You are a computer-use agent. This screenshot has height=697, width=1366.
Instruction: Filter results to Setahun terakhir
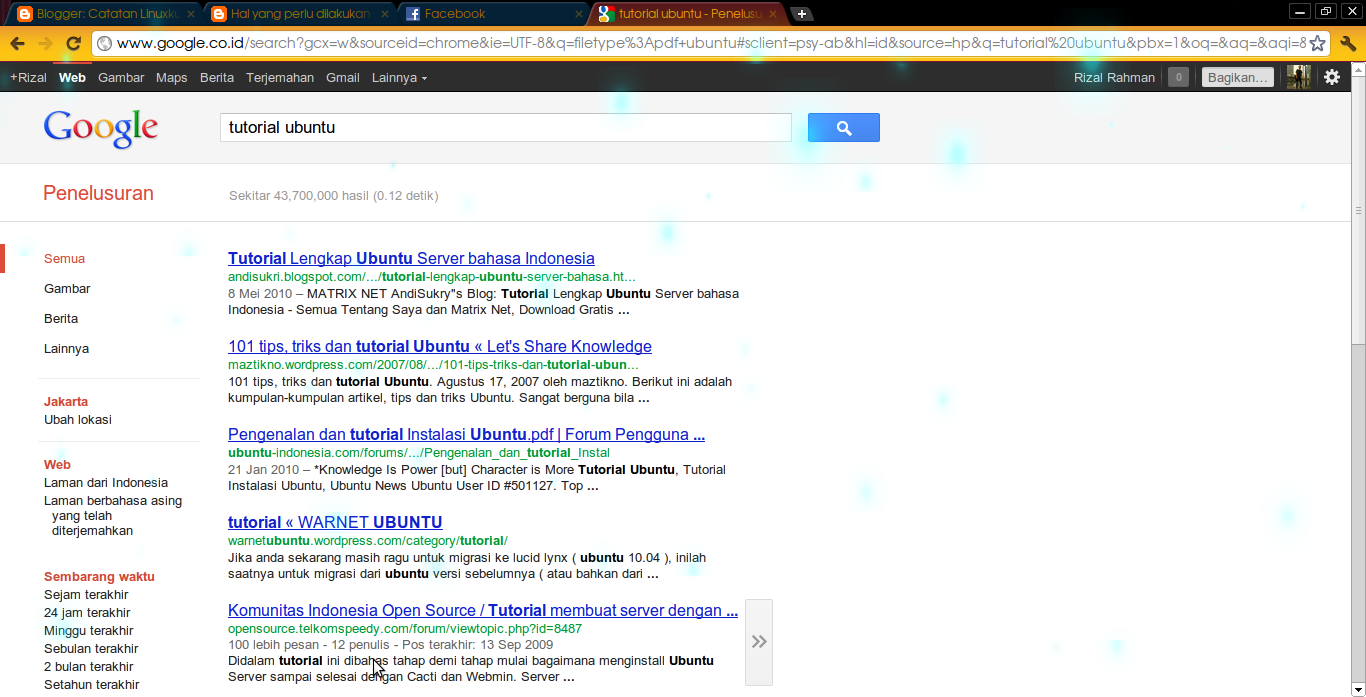pos(92,685)
